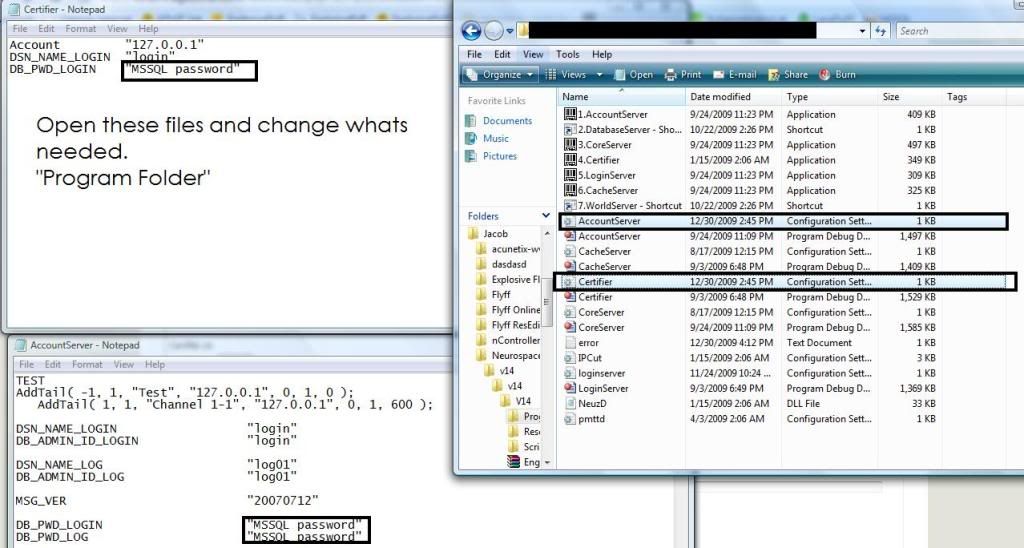Open Format menu in Certifier Notepad

click(x=81, y=29)
